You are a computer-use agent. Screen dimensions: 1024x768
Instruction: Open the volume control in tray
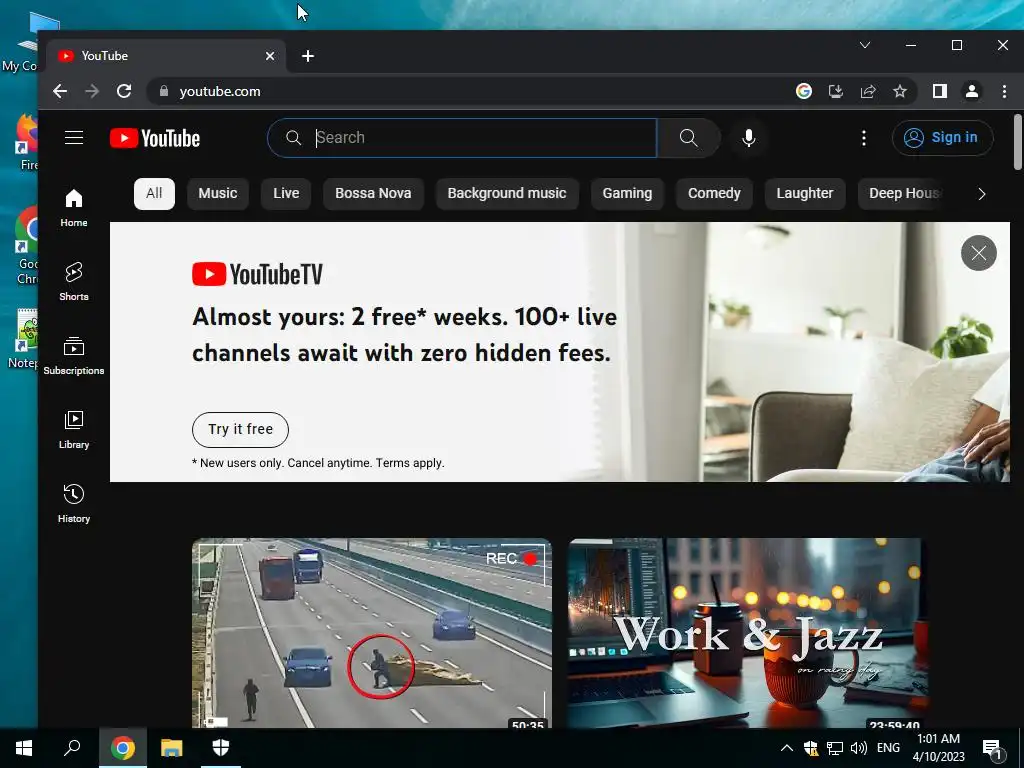pos(859,748)
